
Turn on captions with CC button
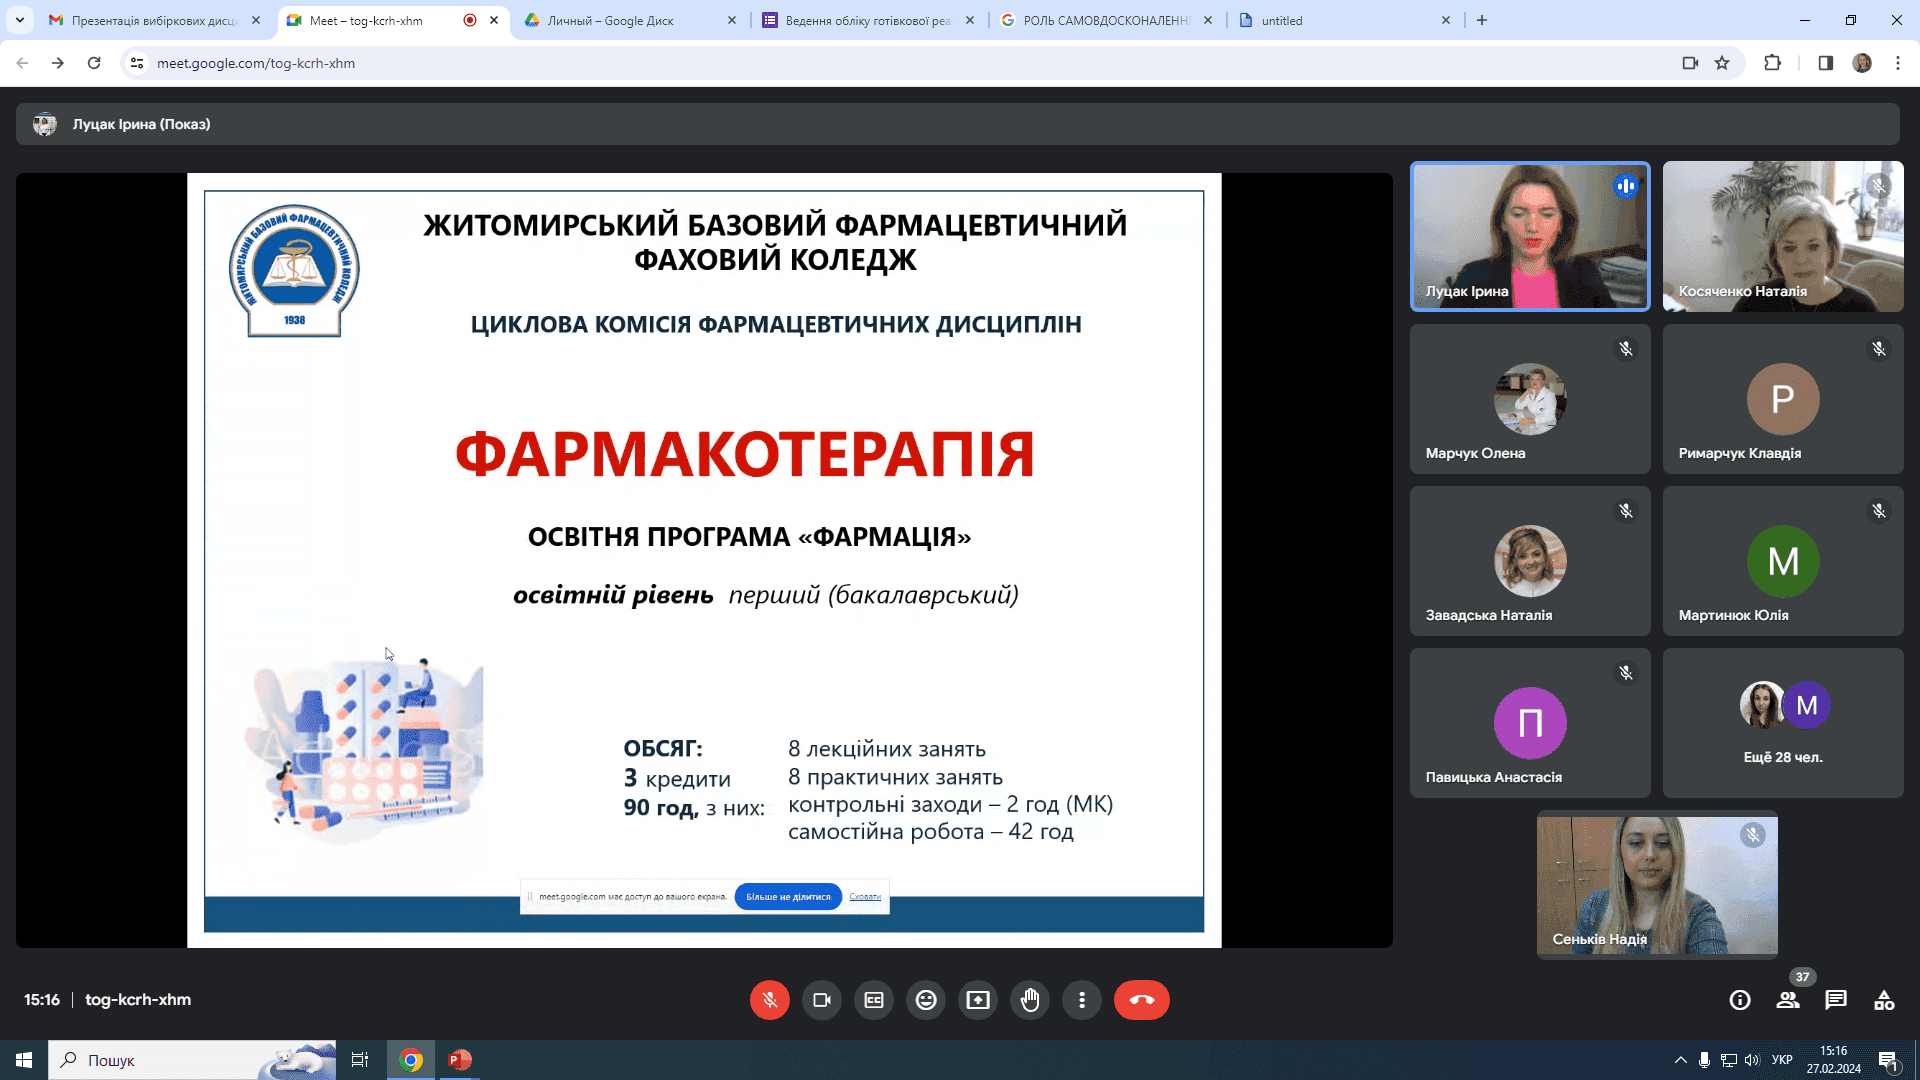[874, 1000]
